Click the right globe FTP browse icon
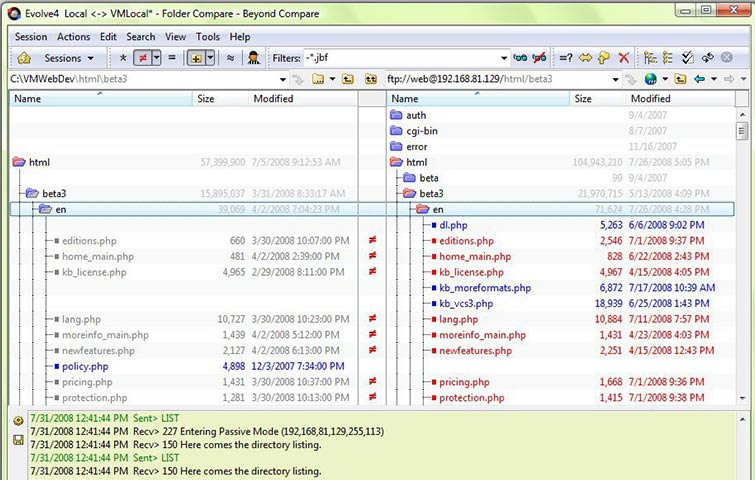The image size is (755, 480). [651, 79]
